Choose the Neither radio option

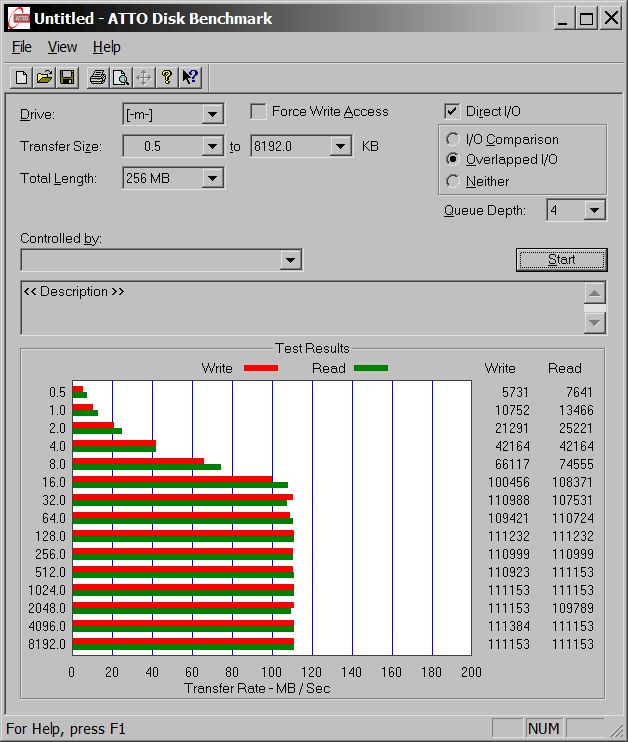point(453,181)
